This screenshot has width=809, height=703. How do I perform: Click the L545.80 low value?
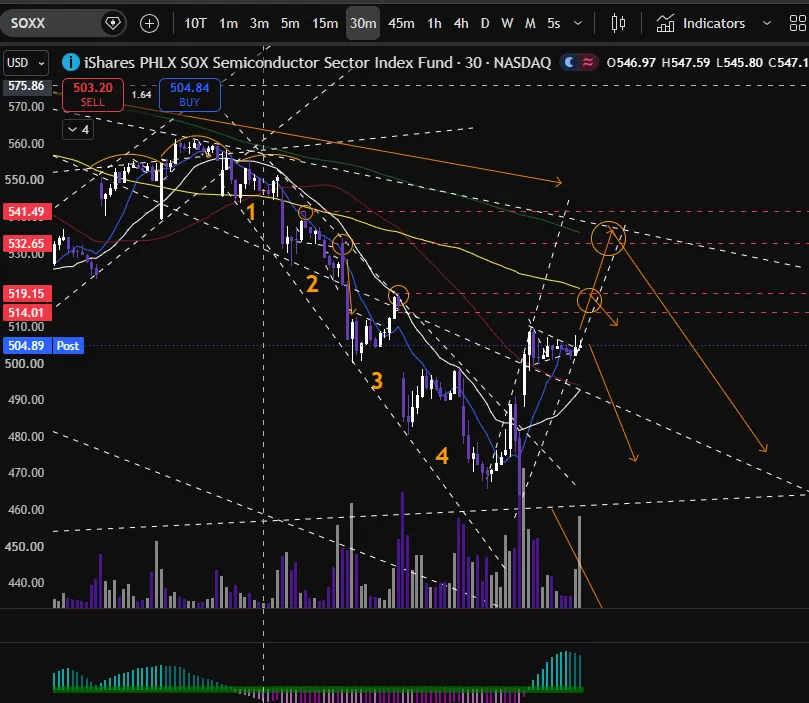coord(739,62)
